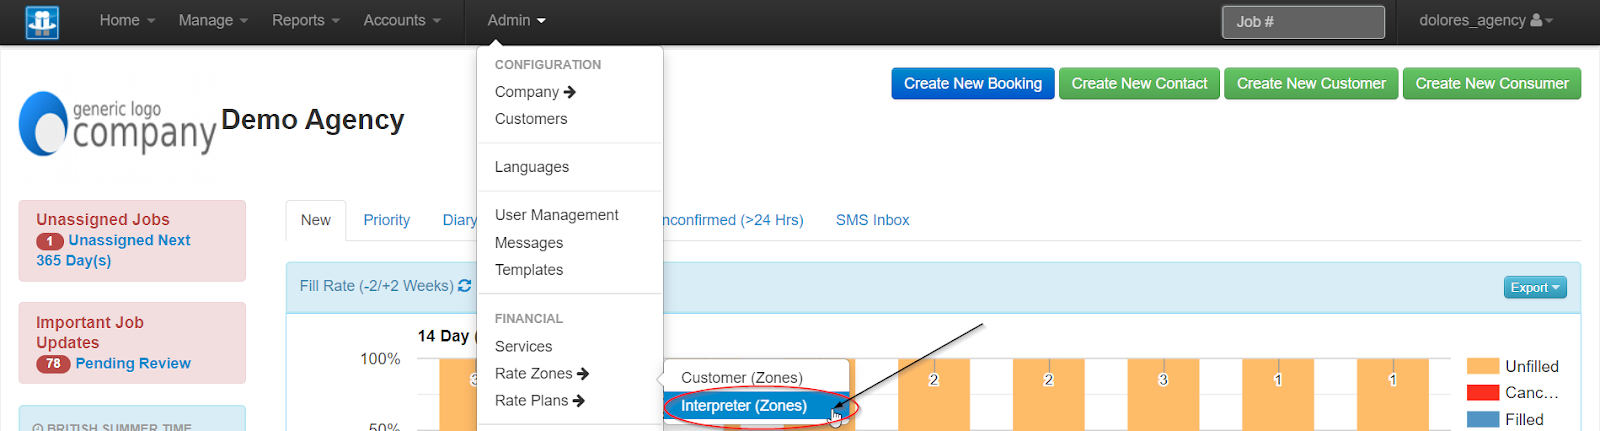Viewport: 1600px width, 431px height.
Task: Click the Fill Rate refresh icon
Action: (464, 286)
